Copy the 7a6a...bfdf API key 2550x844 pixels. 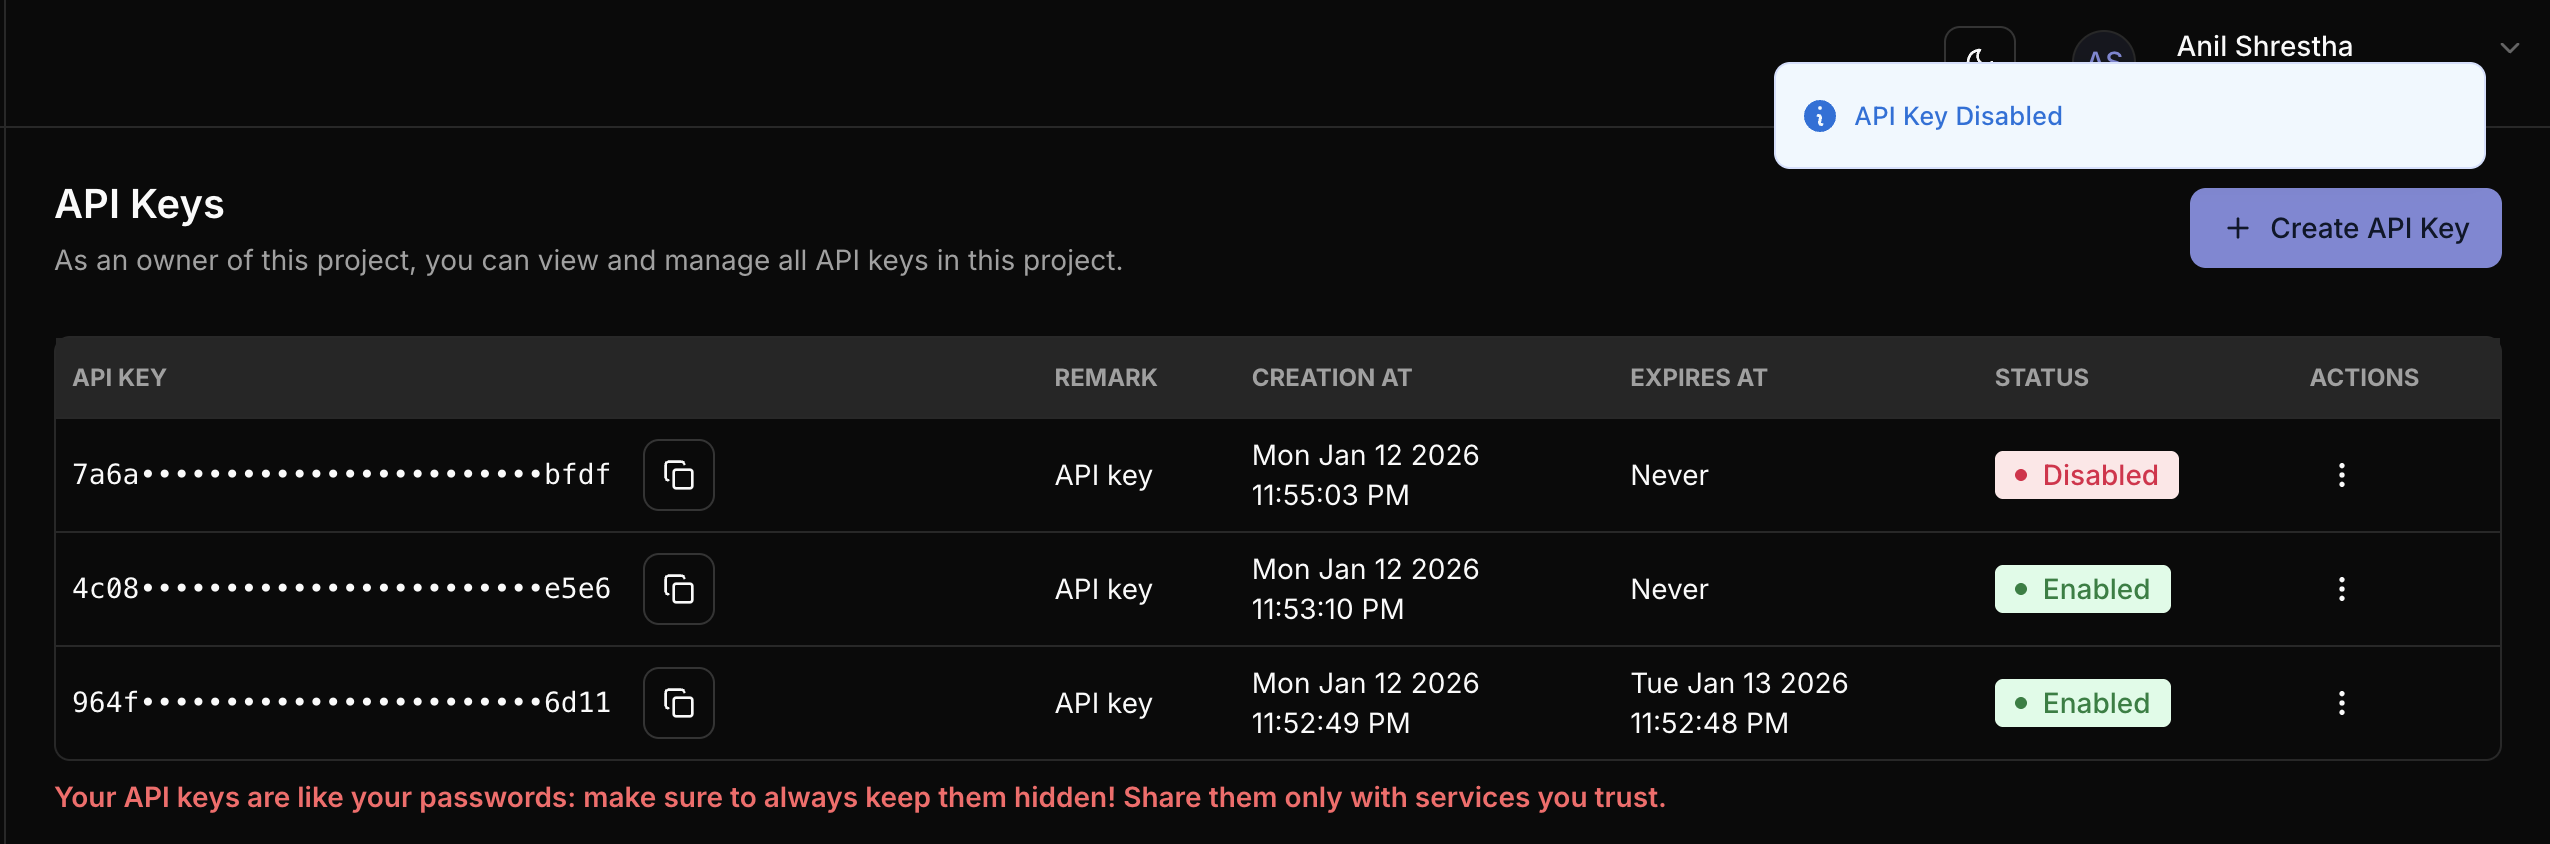[x=678, y=475]
